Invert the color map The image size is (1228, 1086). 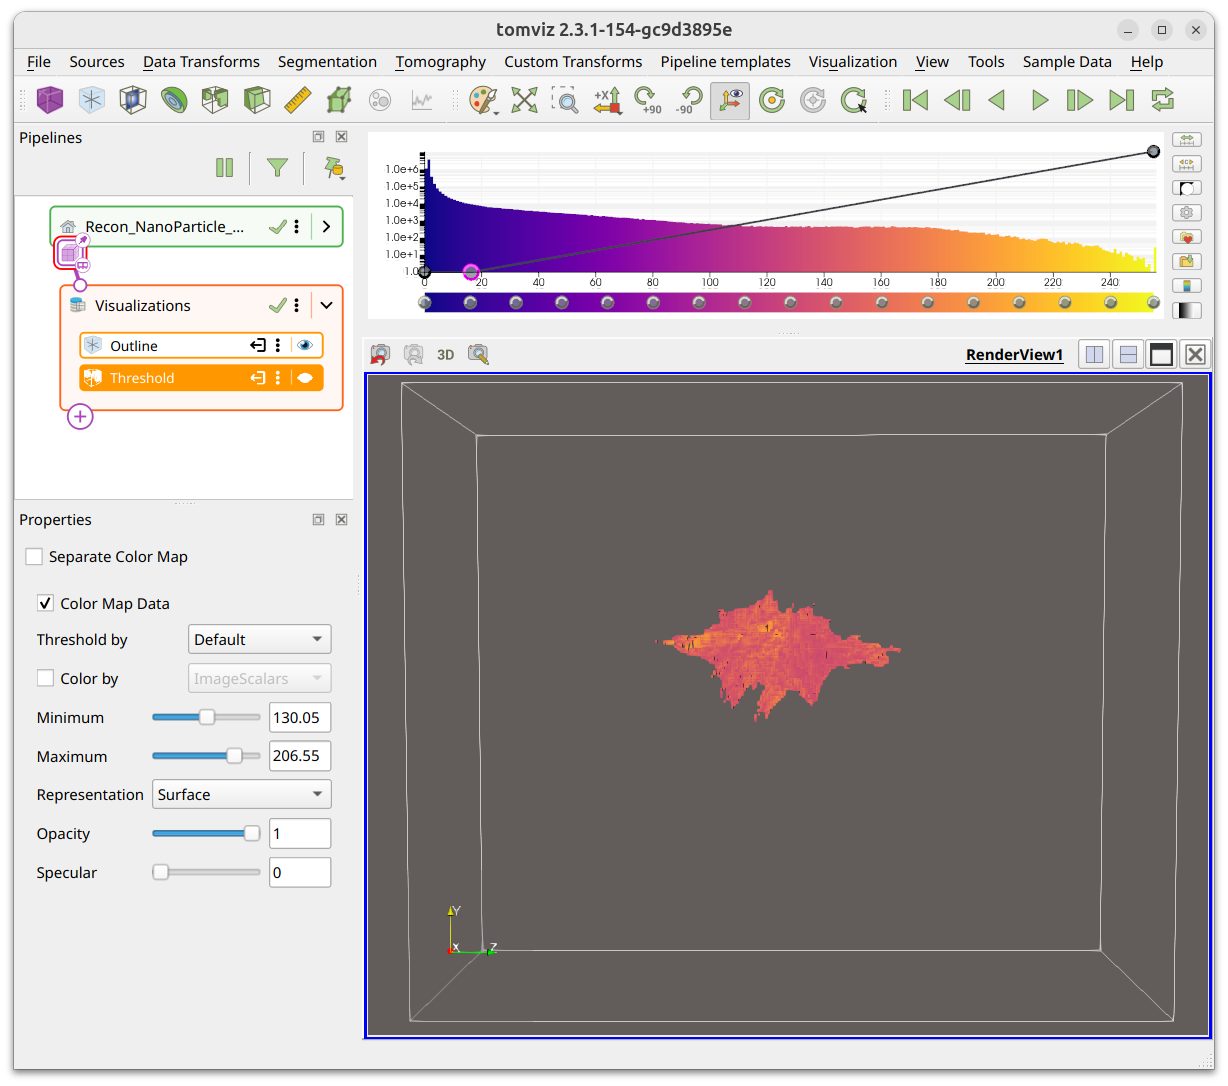[x=1187, y=188]
